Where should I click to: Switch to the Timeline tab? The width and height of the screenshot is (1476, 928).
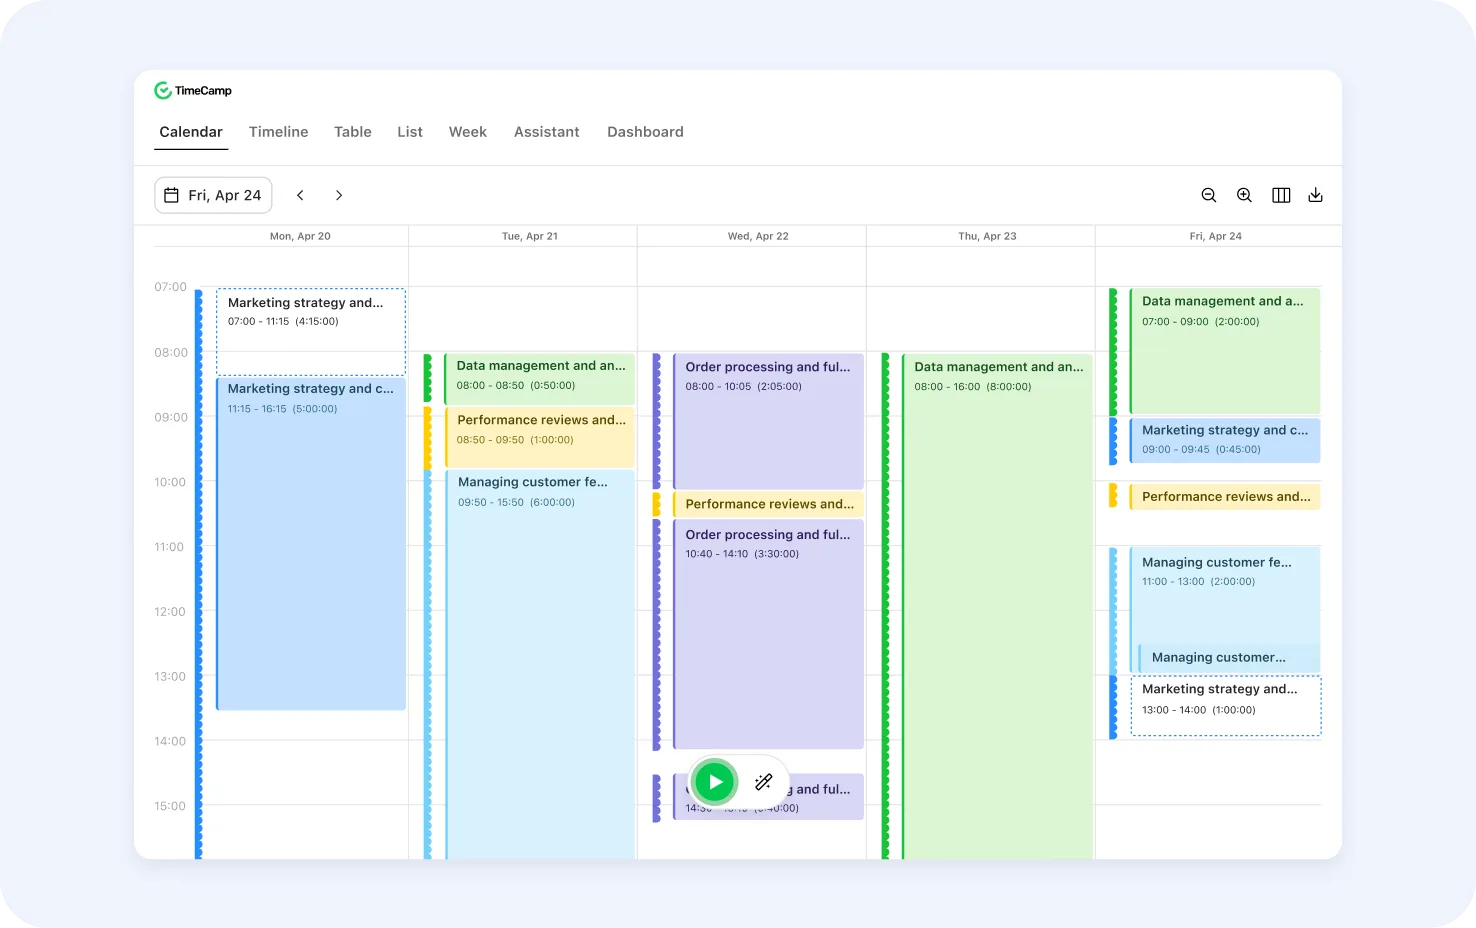(x=279, y=132)
